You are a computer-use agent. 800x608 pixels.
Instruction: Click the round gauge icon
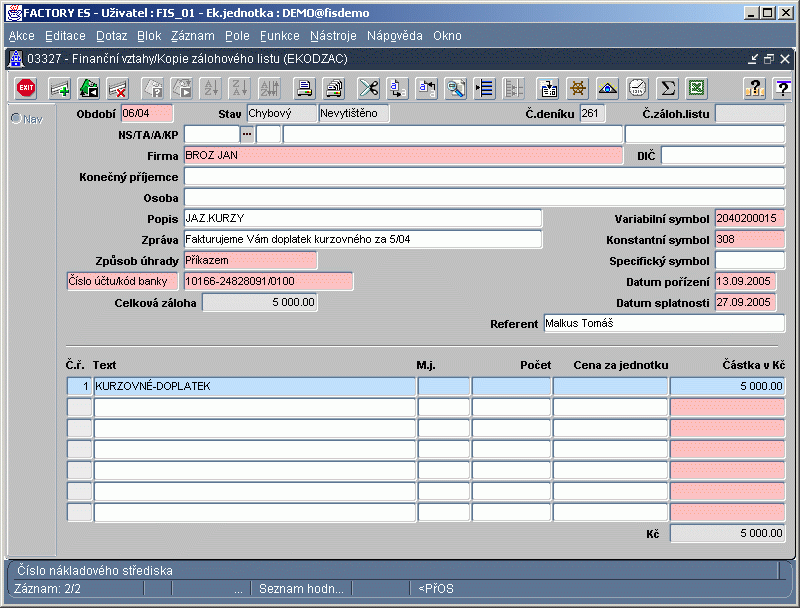point(637,88)
